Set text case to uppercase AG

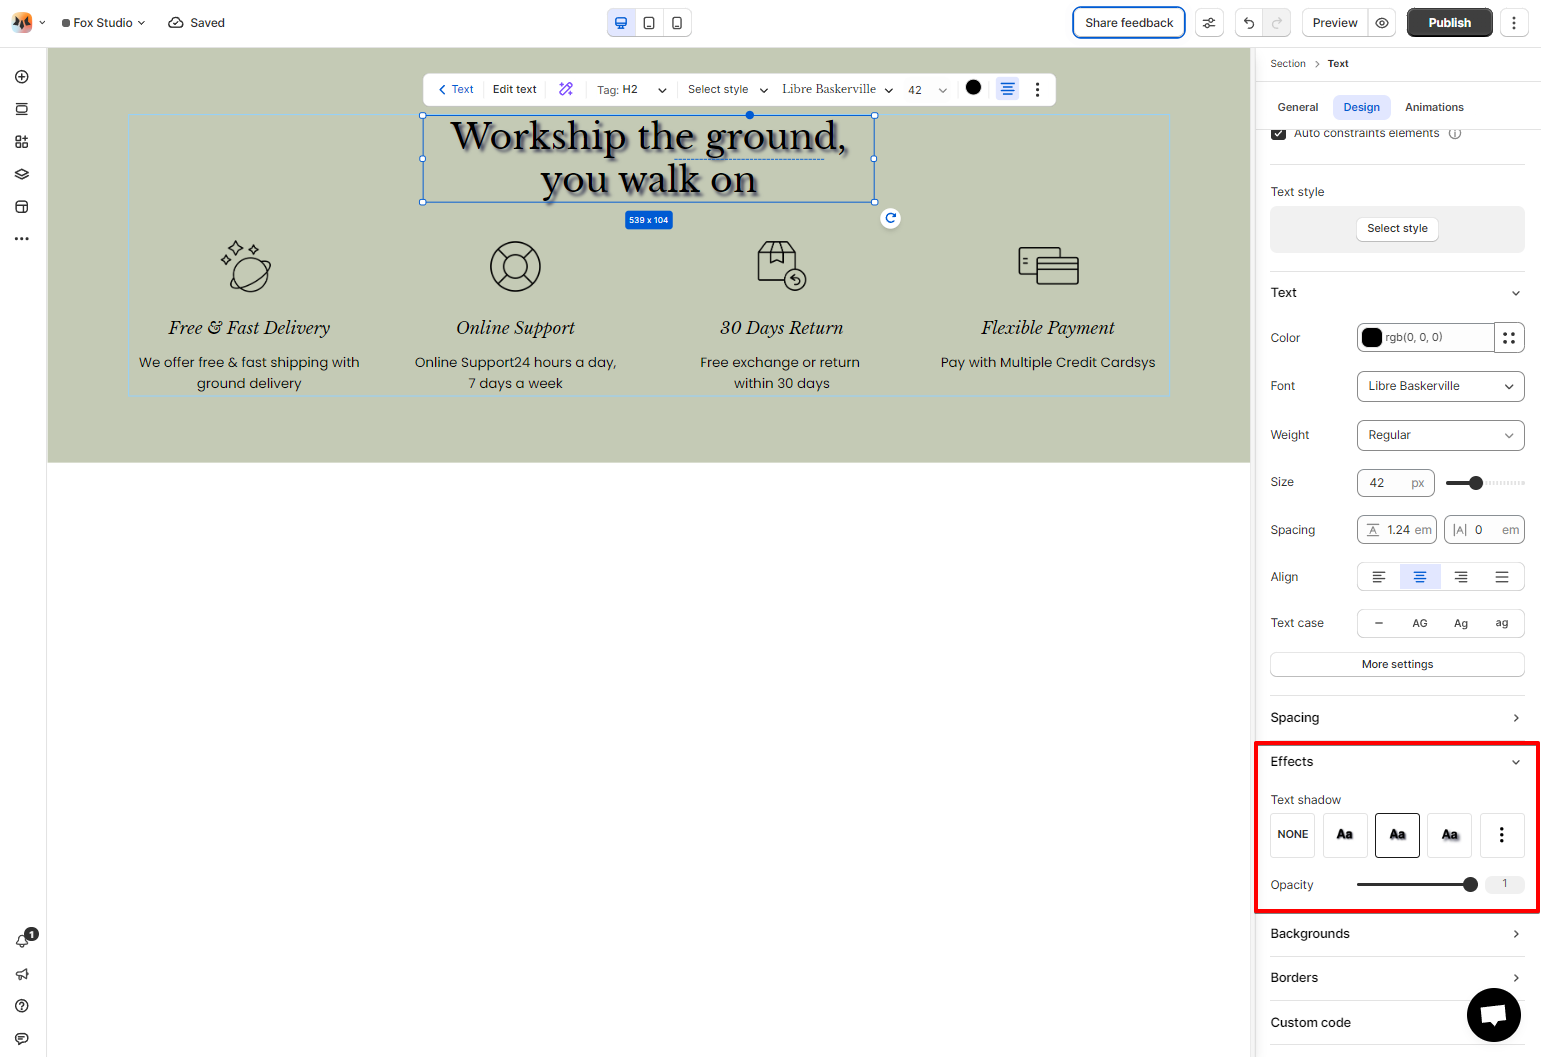(x=1419, y=623)
